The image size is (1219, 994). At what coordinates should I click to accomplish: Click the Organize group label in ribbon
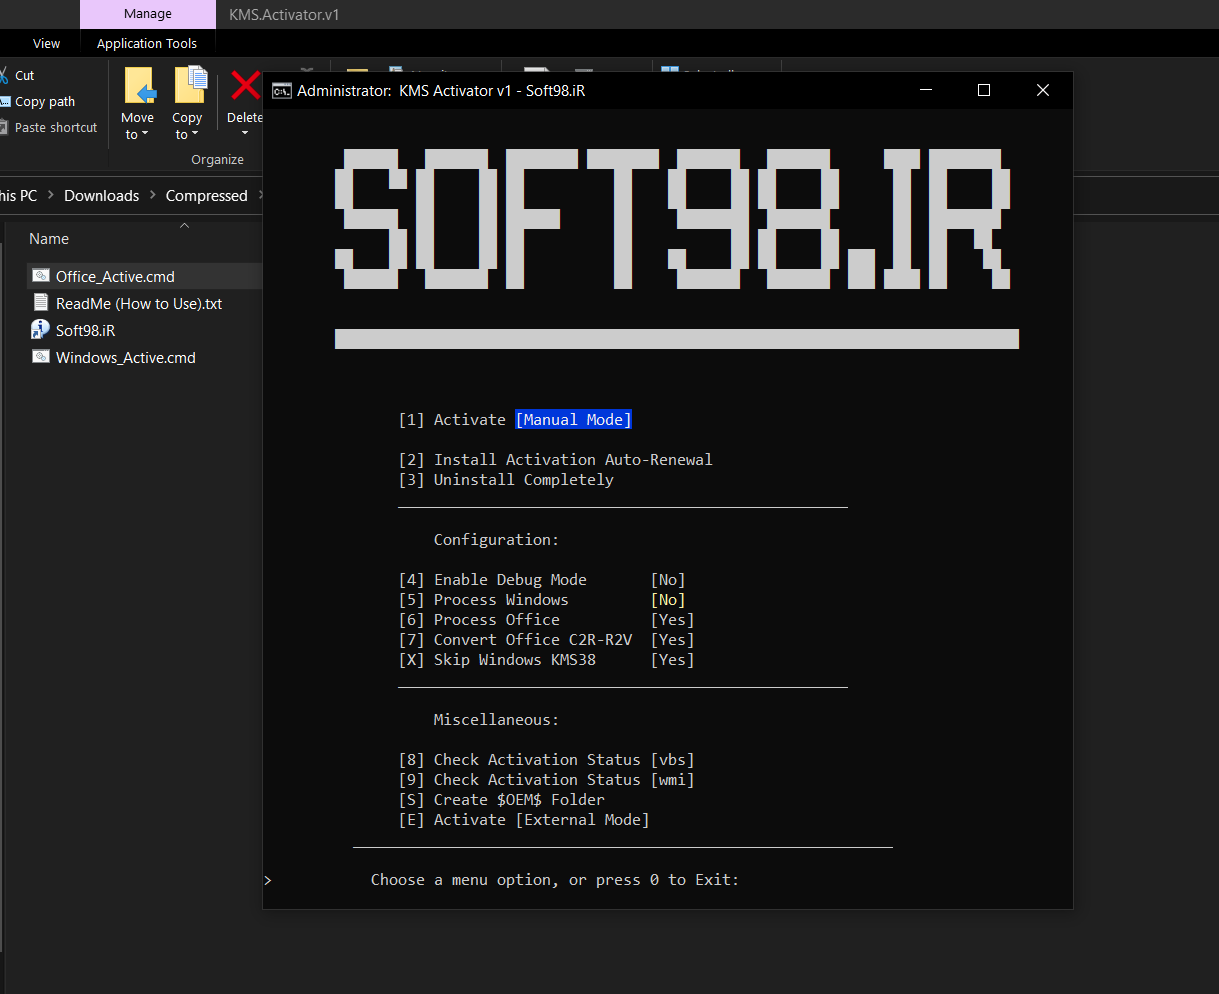click(x=218, y=160)
